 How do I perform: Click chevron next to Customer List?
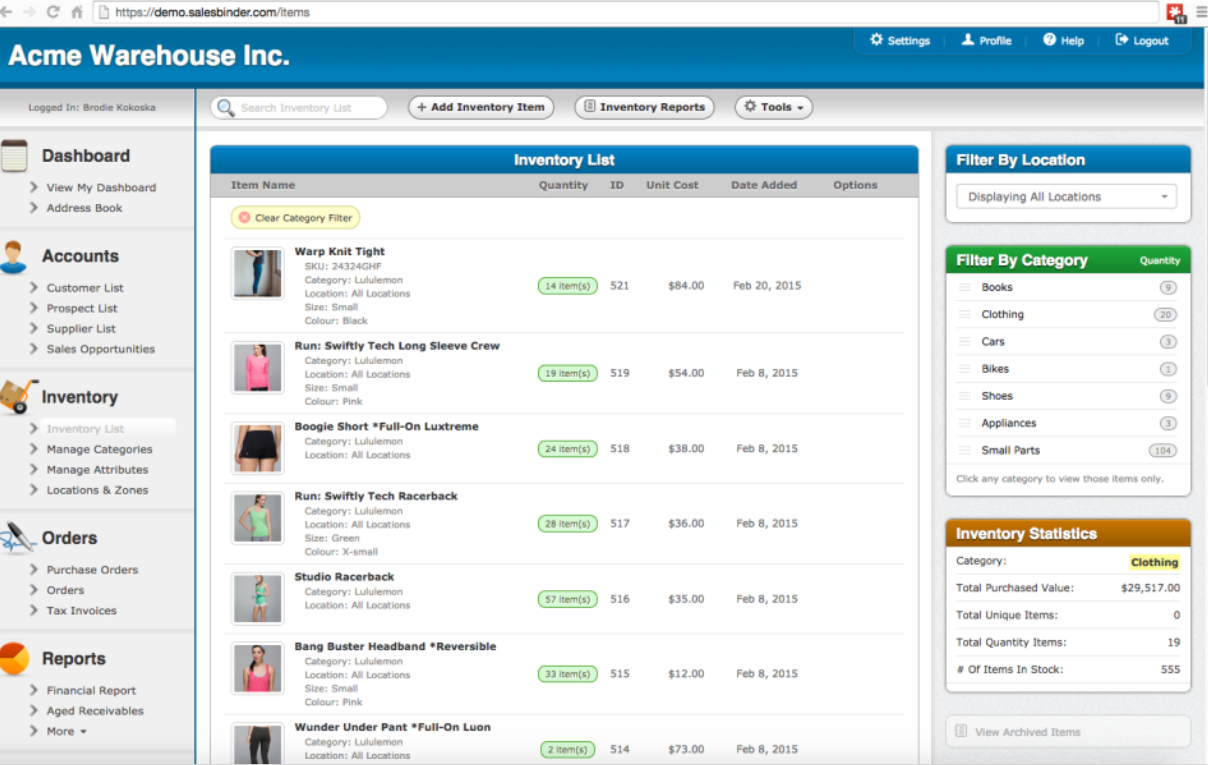tap(34, 288)
